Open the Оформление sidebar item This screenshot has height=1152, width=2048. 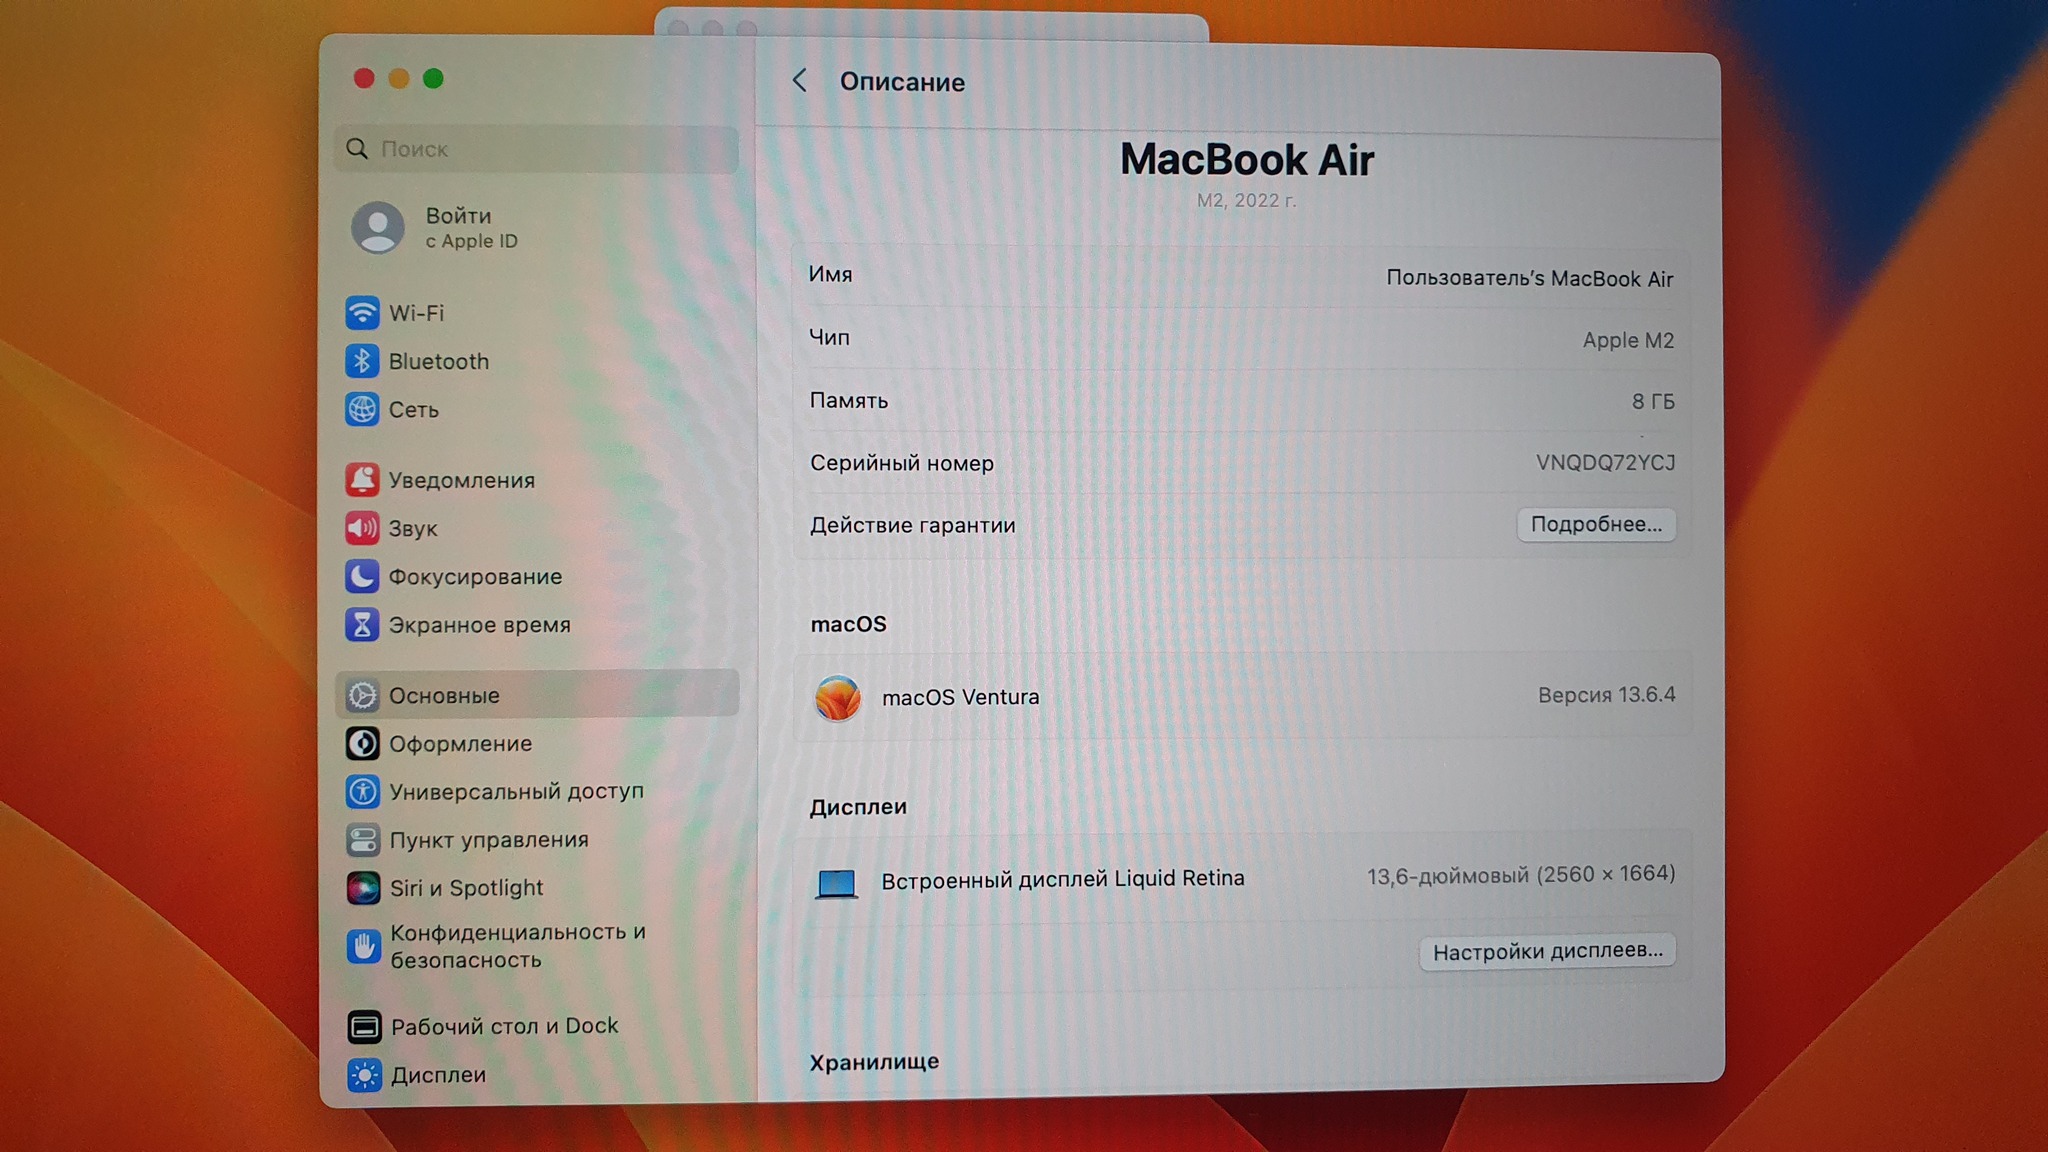460,744
